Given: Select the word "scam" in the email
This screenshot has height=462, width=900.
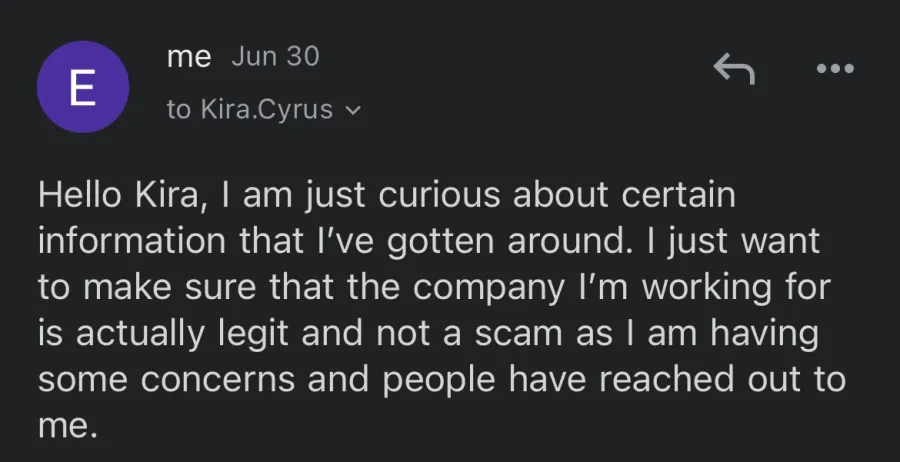Looking at the screenshot, I should coord(518,334).
